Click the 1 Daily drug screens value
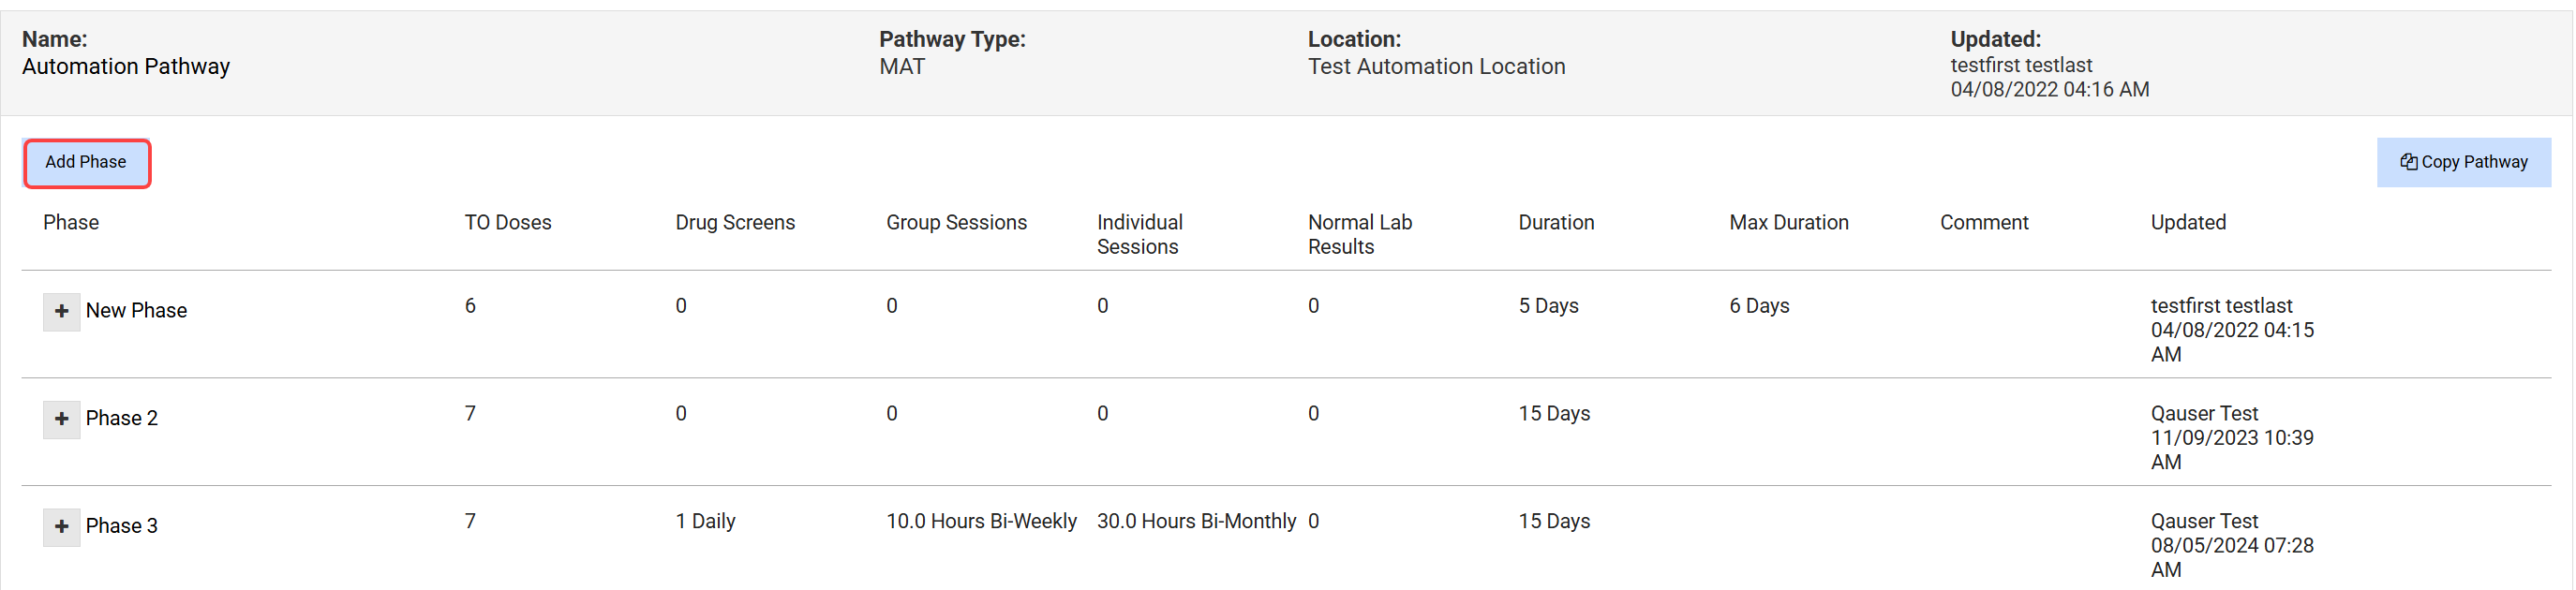The image size is (2576, 590). coord(705,521)
